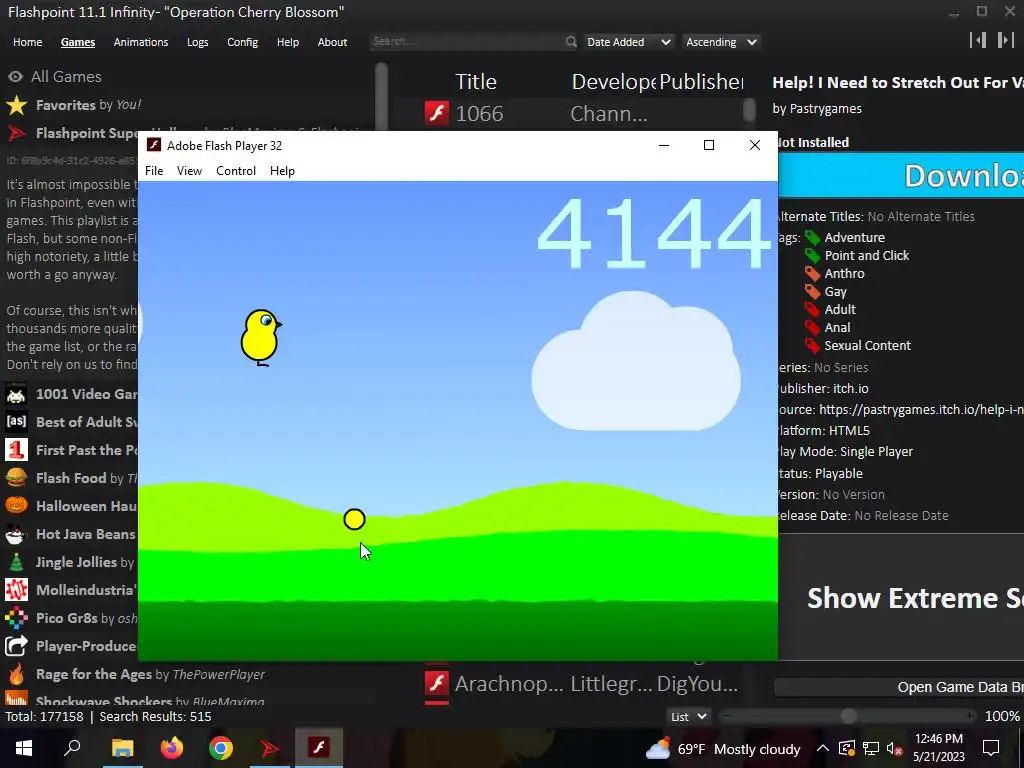Click the All Games eye icon
Image resolution: width=1024 pixels, height=768 pixels.
16,76
